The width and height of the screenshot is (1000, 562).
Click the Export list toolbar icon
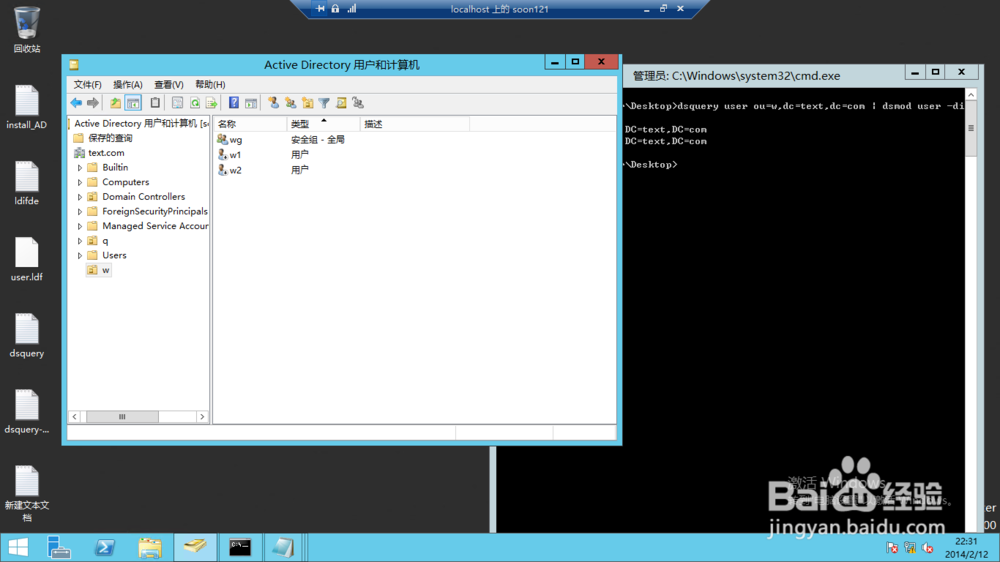coord(211,103)
